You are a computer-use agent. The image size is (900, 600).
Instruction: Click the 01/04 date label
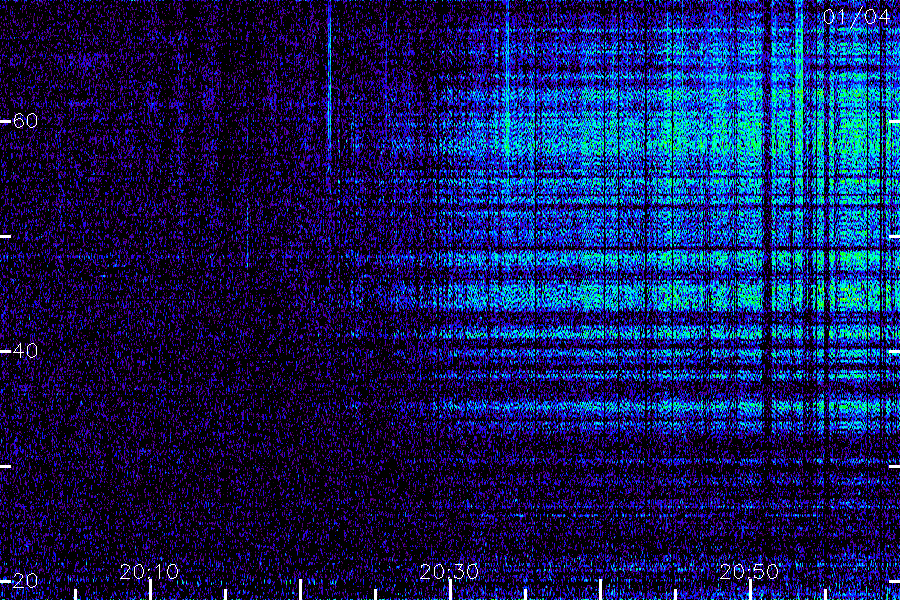tap(856, 17)
